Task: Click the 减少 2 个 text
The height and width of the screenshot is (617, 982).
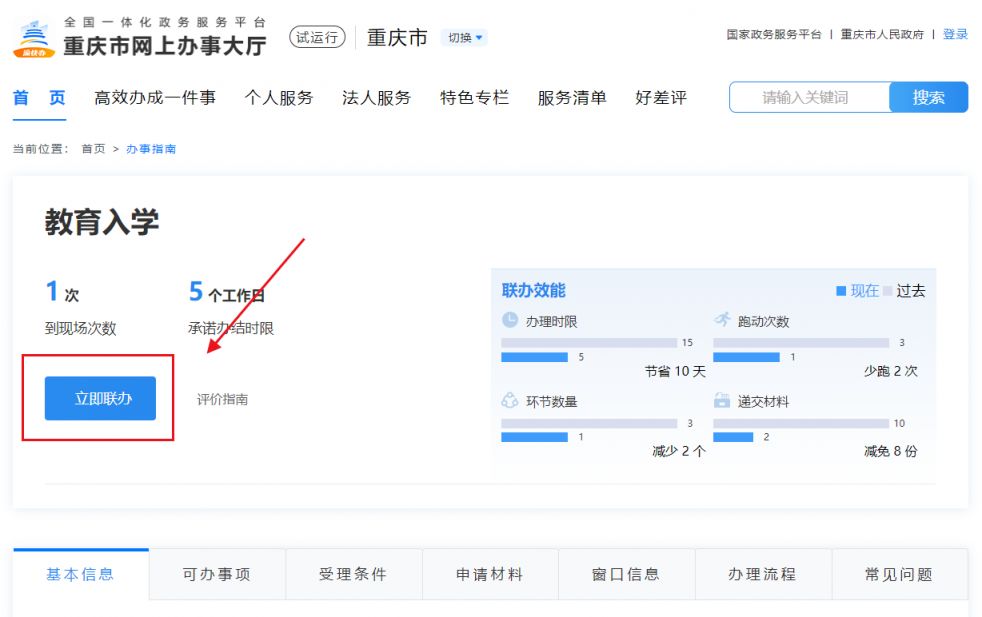Action: 679,451
